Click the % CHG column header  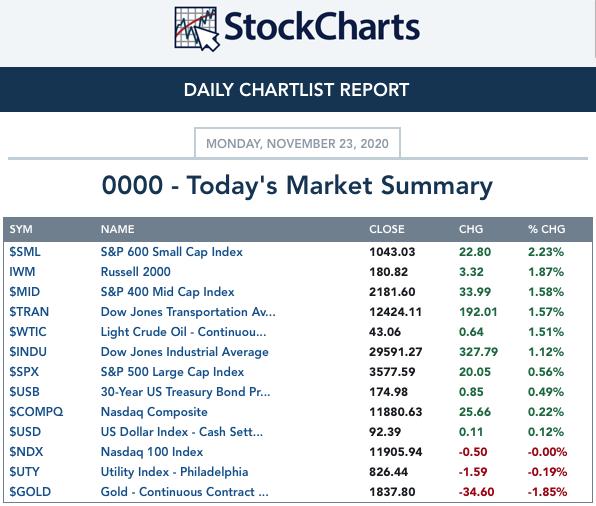[x=546, y=229]
